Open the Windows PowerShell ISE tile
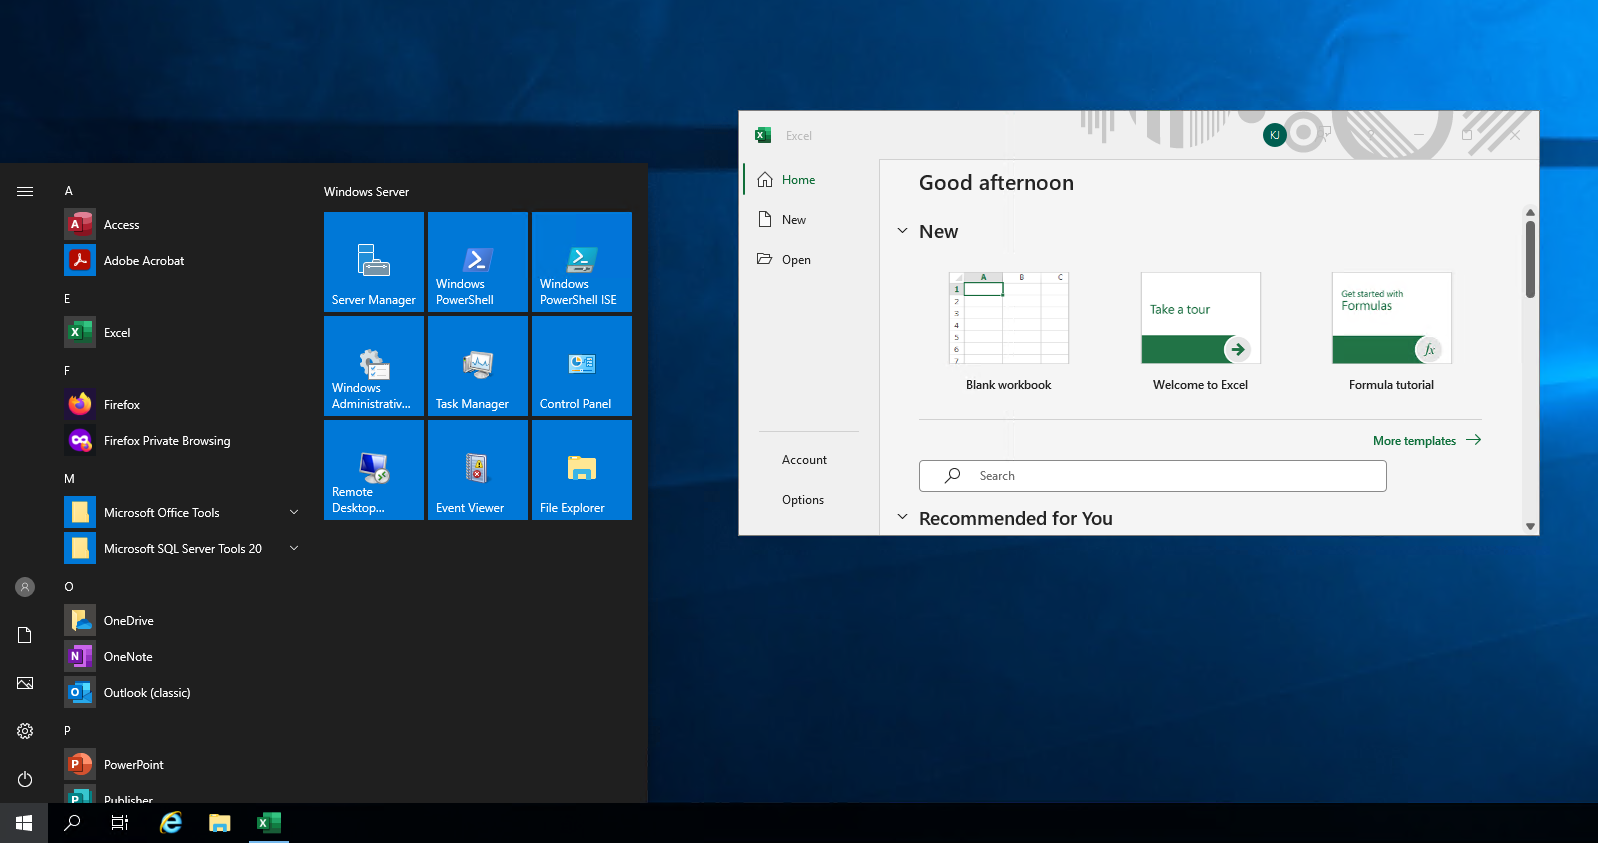Screen dimensions: 1598x843 click(582, 262)
